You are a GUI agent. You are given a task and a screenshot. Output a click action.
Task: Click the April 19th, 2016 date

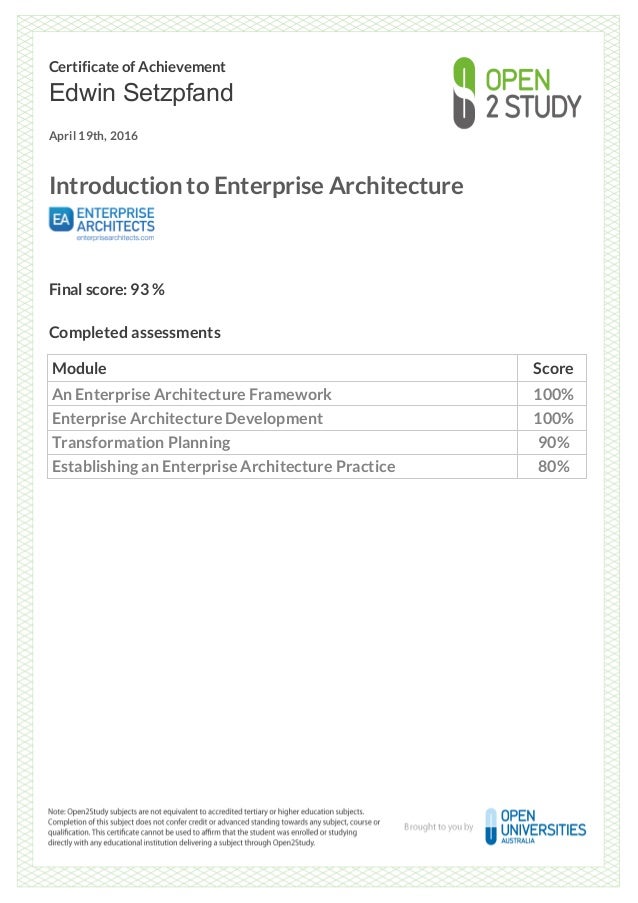tap(93, 136)
